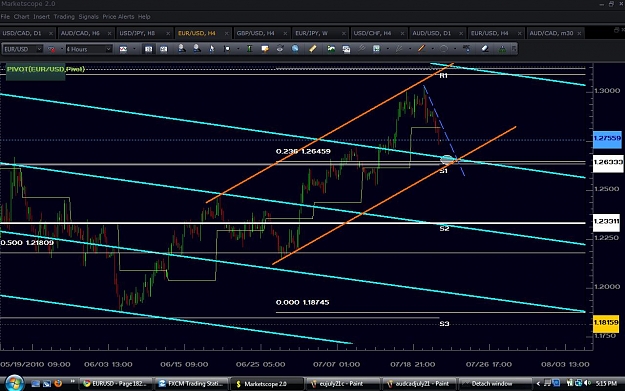Expand the arrow next to red chart-type icon

(x=62, y=49)
